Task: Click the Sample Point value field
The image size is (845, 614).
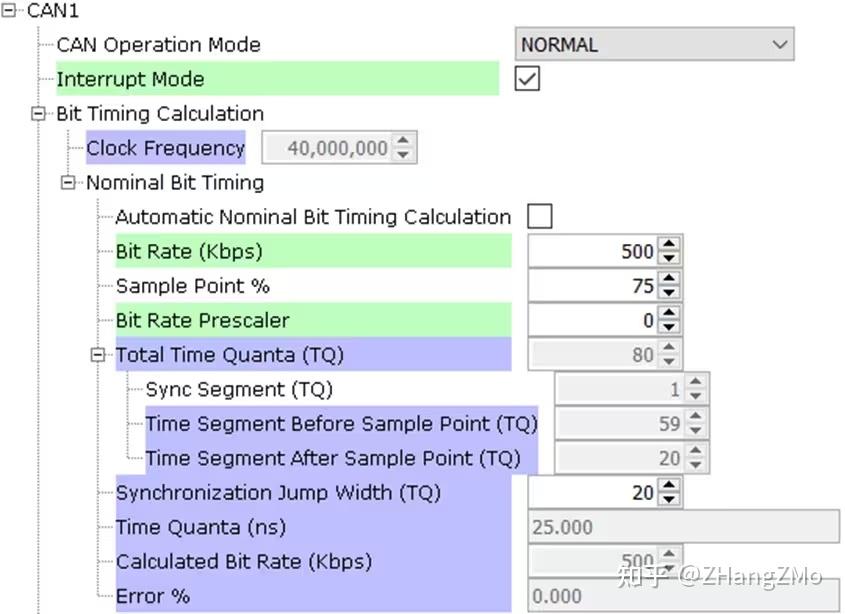Action: click(x=592, y=286)
